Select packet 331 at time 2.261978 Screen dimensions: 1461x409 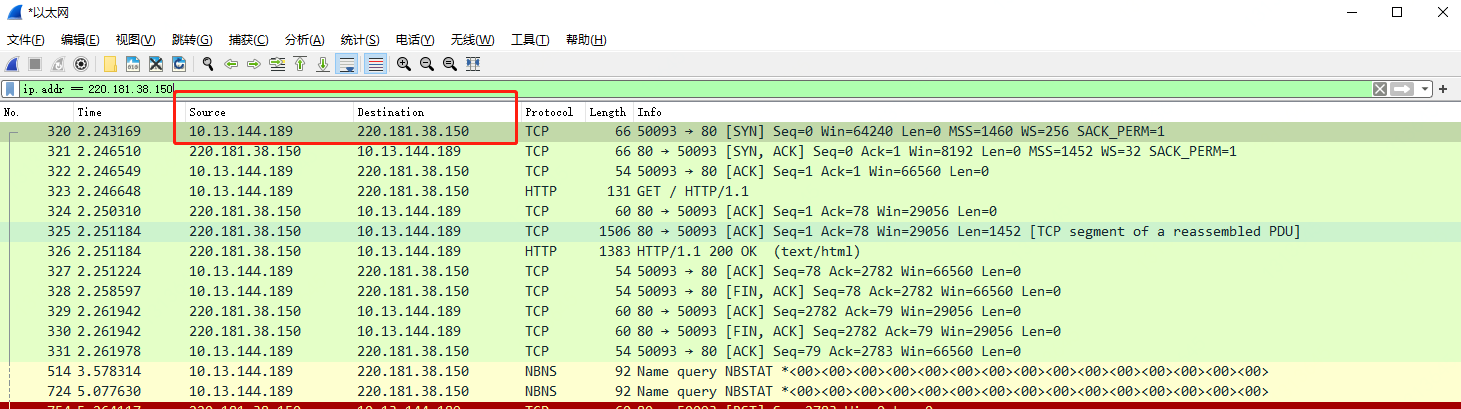[x=730, y=351]
